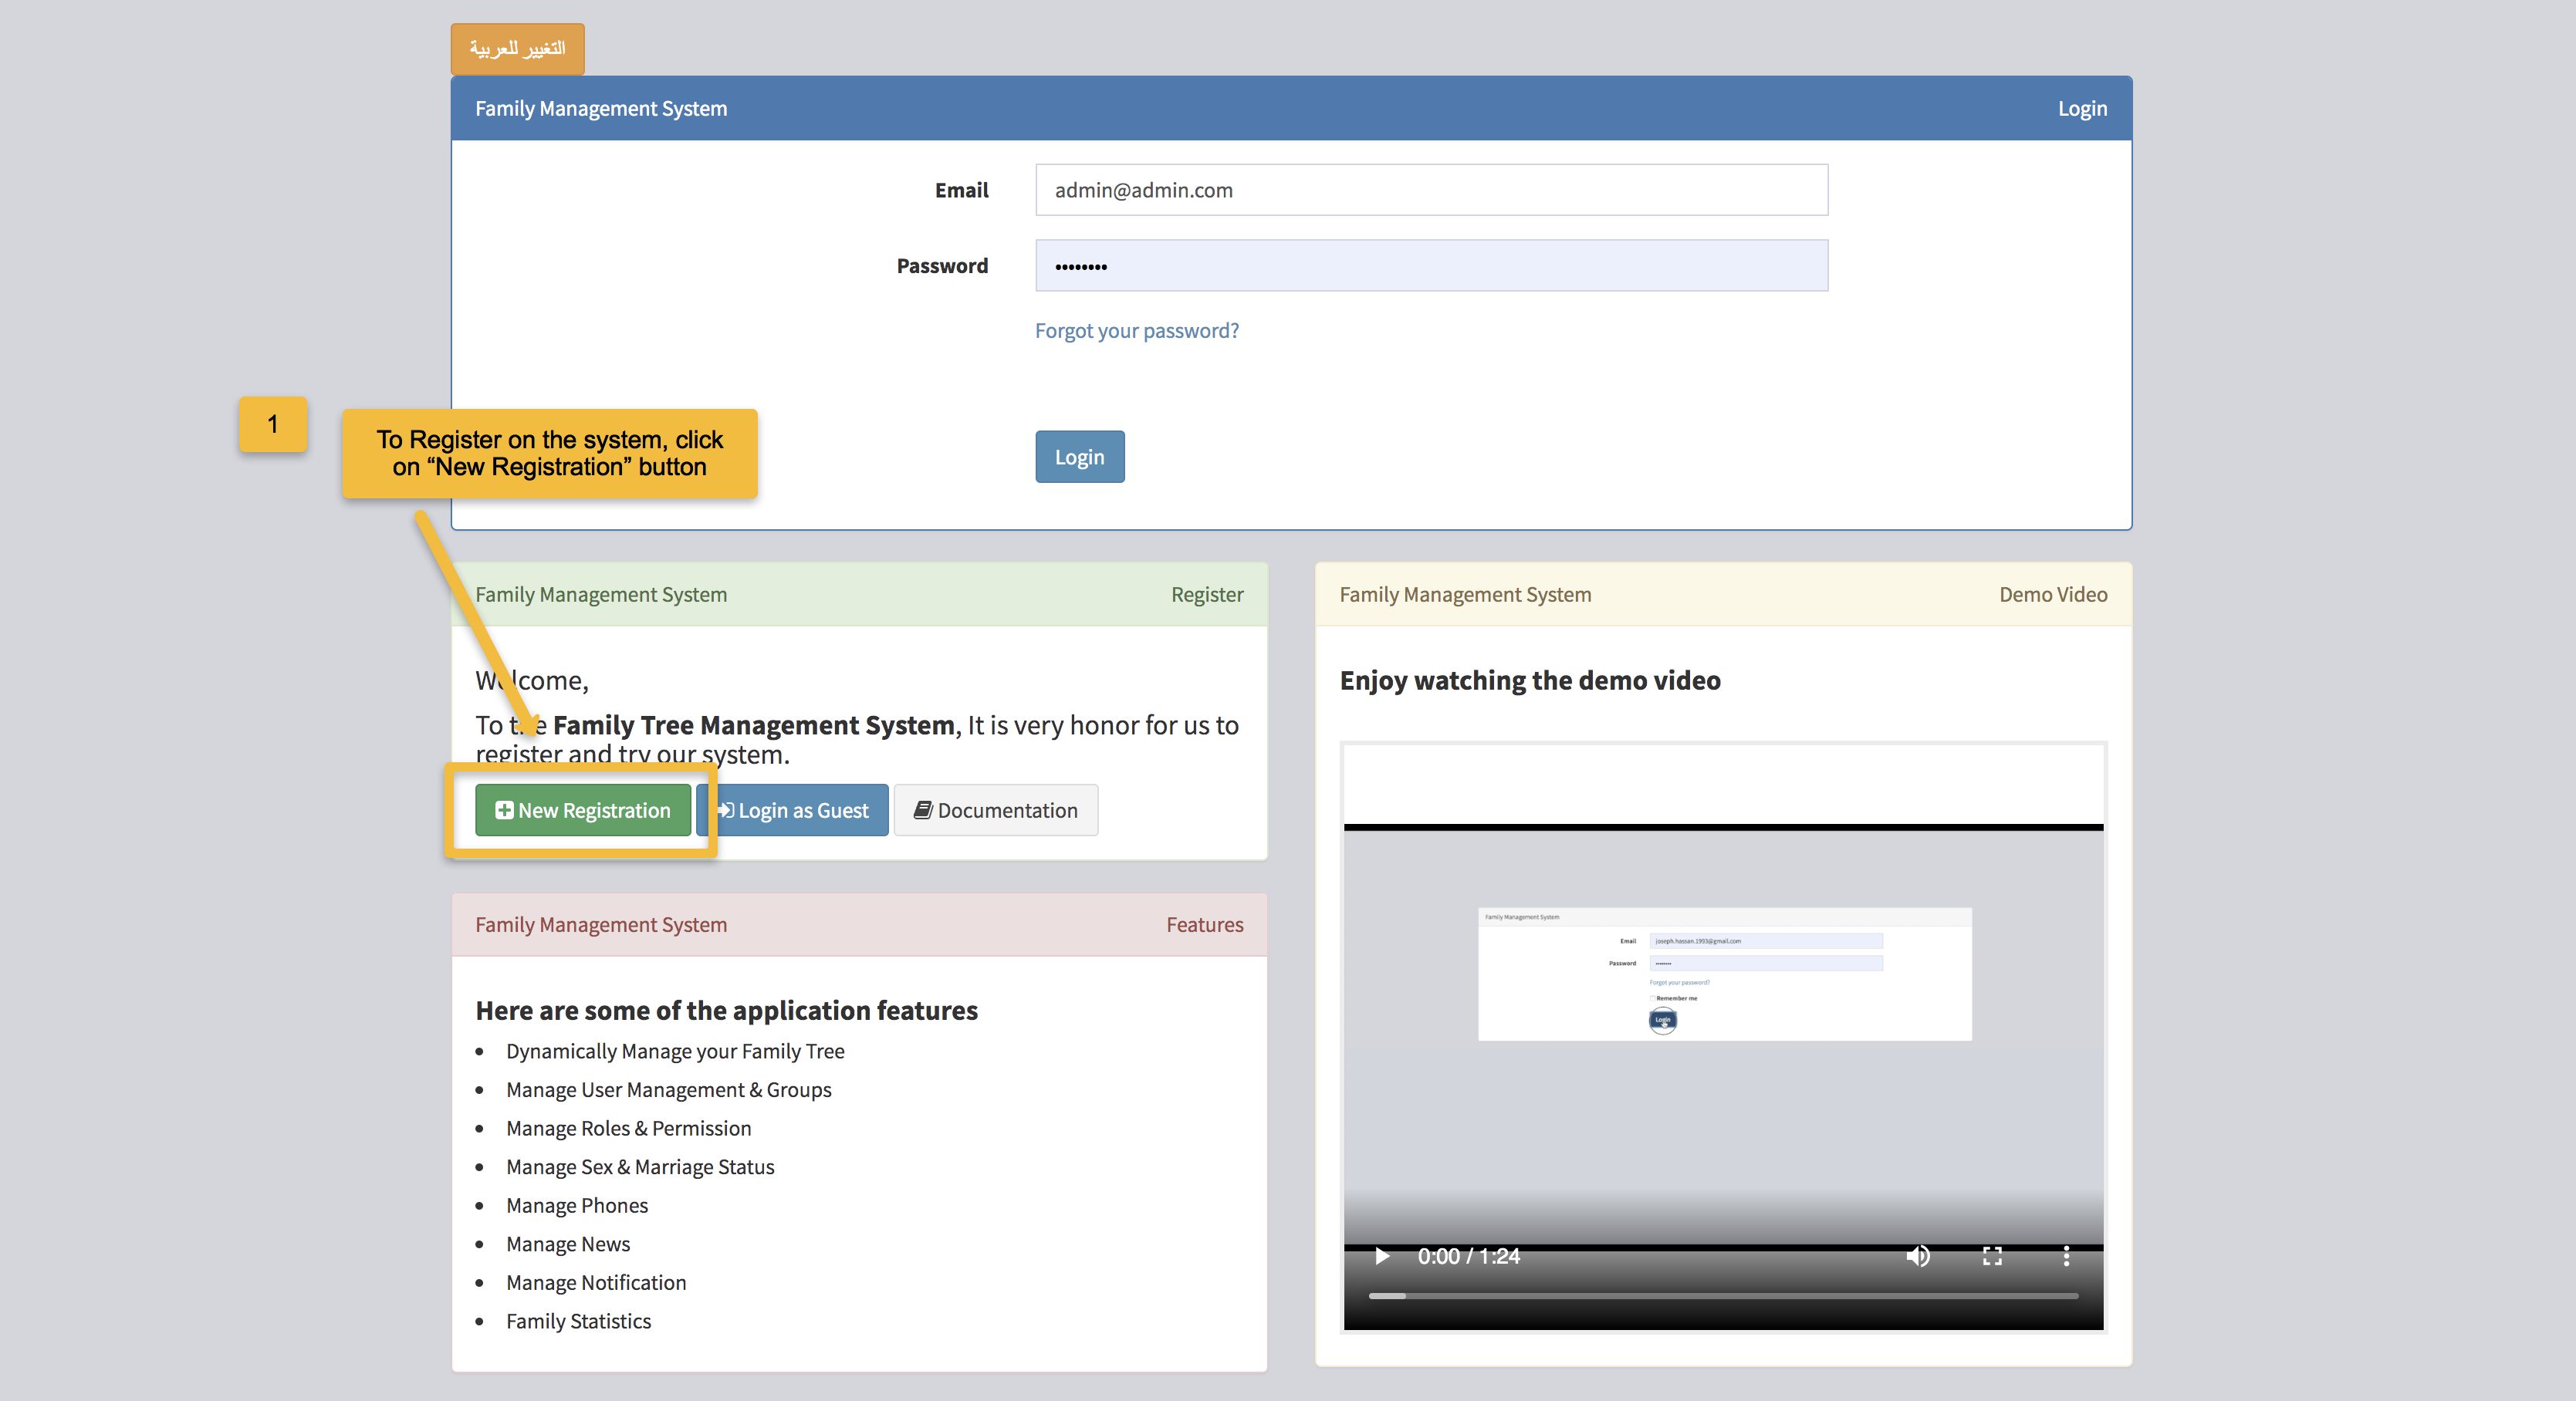Image resolution: width=2576 pixels, height=1401 pixels.
Task: Open video more options menu
Action: coord(2066,1256)
